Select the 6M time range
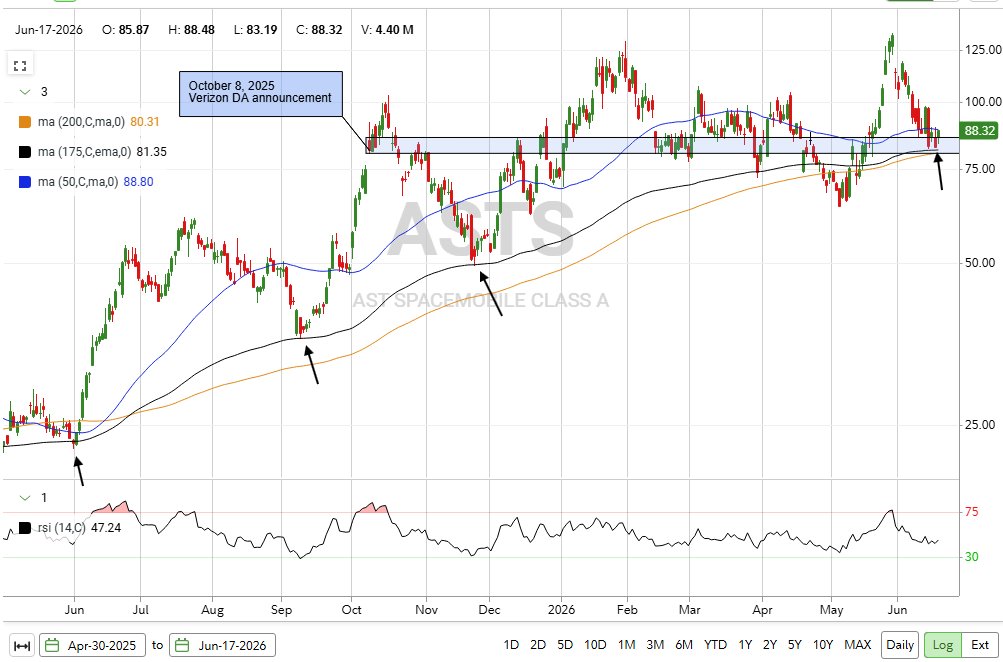 coord(684,645)
